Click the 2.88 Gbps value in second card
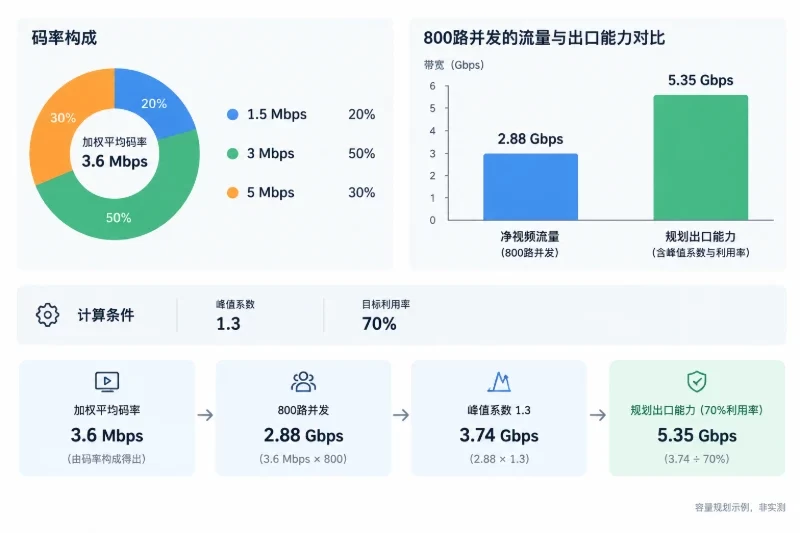800x533 pixels. (304, 436)
